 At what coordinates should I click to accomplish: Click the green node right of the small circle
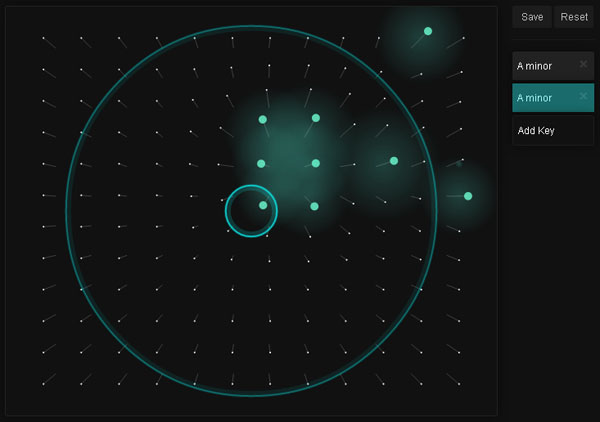click(314, 206)
